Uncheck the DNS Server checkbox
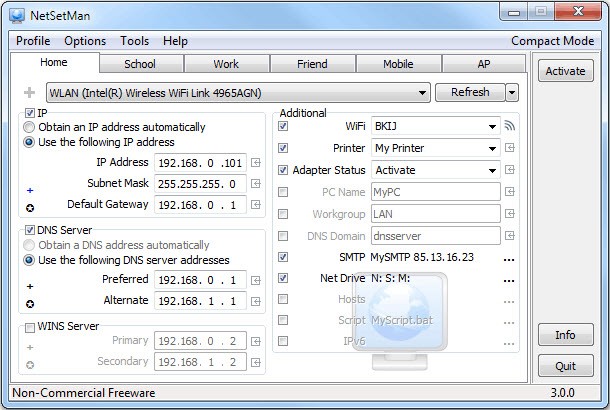610x410 pixels. point(30,230)
